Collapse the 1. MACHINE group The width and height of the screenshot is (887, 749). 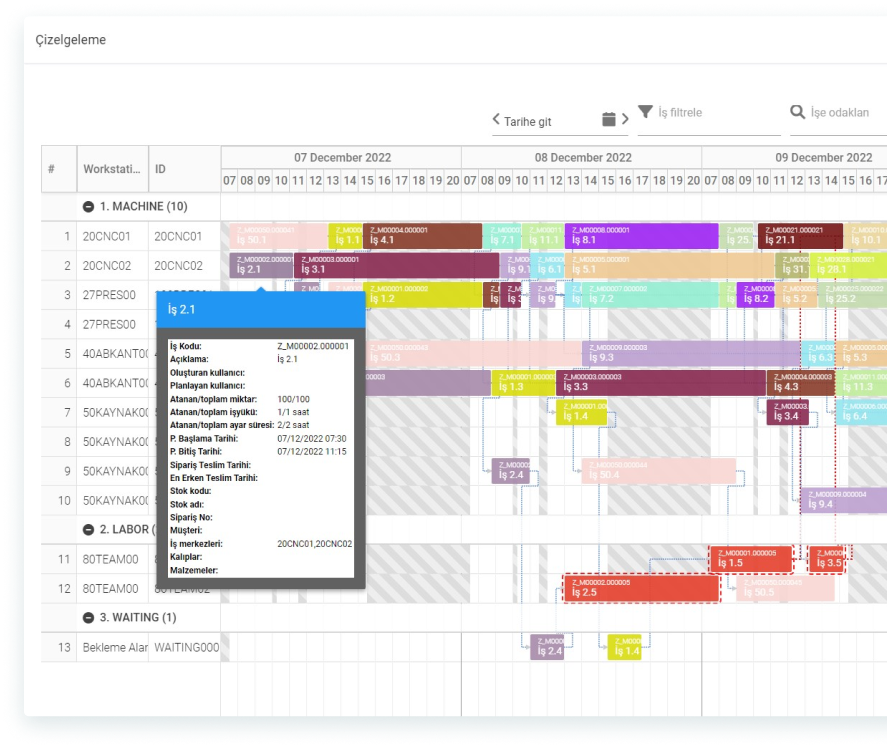tap(89, 206)
